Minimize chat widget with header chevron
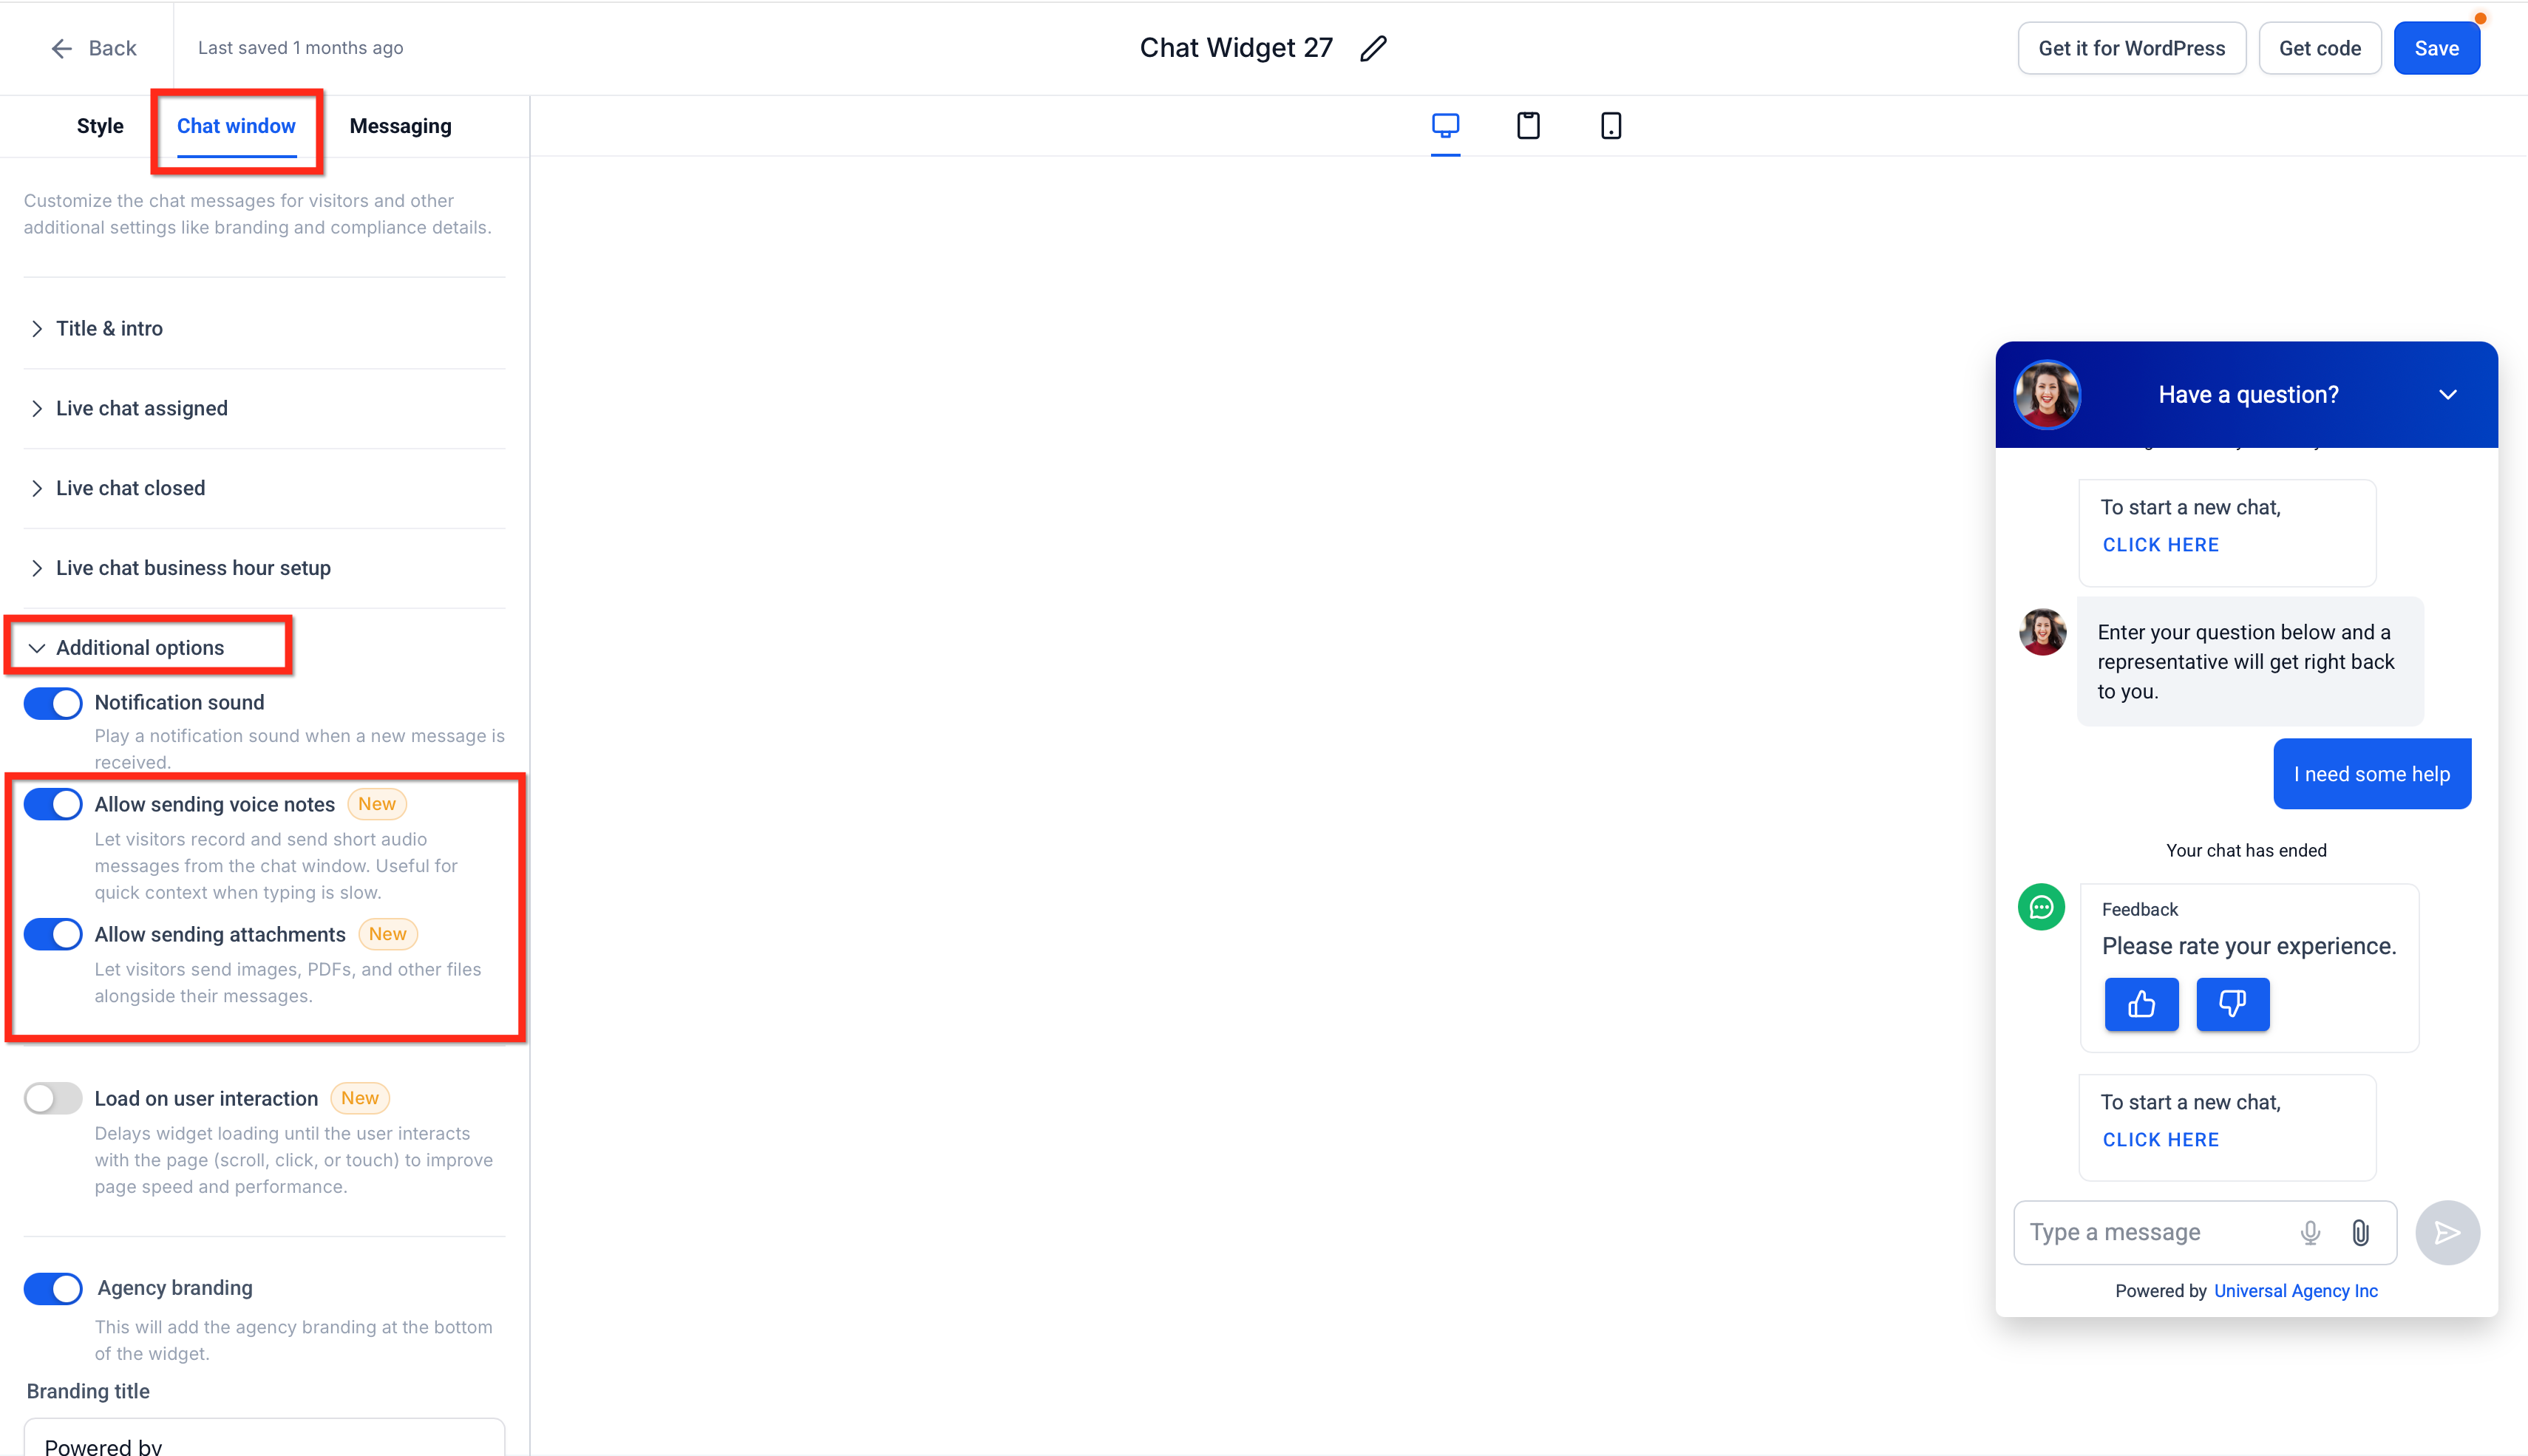Screen dimensions: 2528x1456 [2447, 394]
